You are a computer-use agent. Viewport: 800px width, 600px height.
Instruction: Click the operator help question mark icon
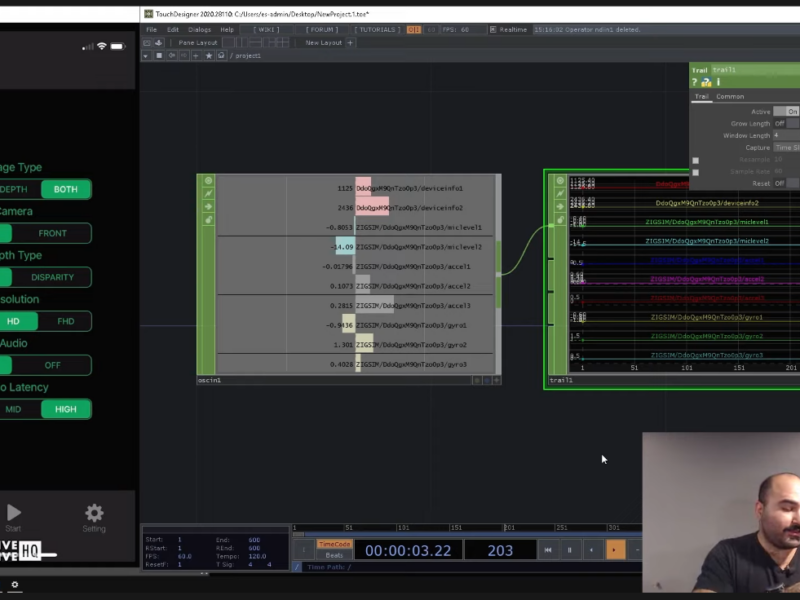695,82
